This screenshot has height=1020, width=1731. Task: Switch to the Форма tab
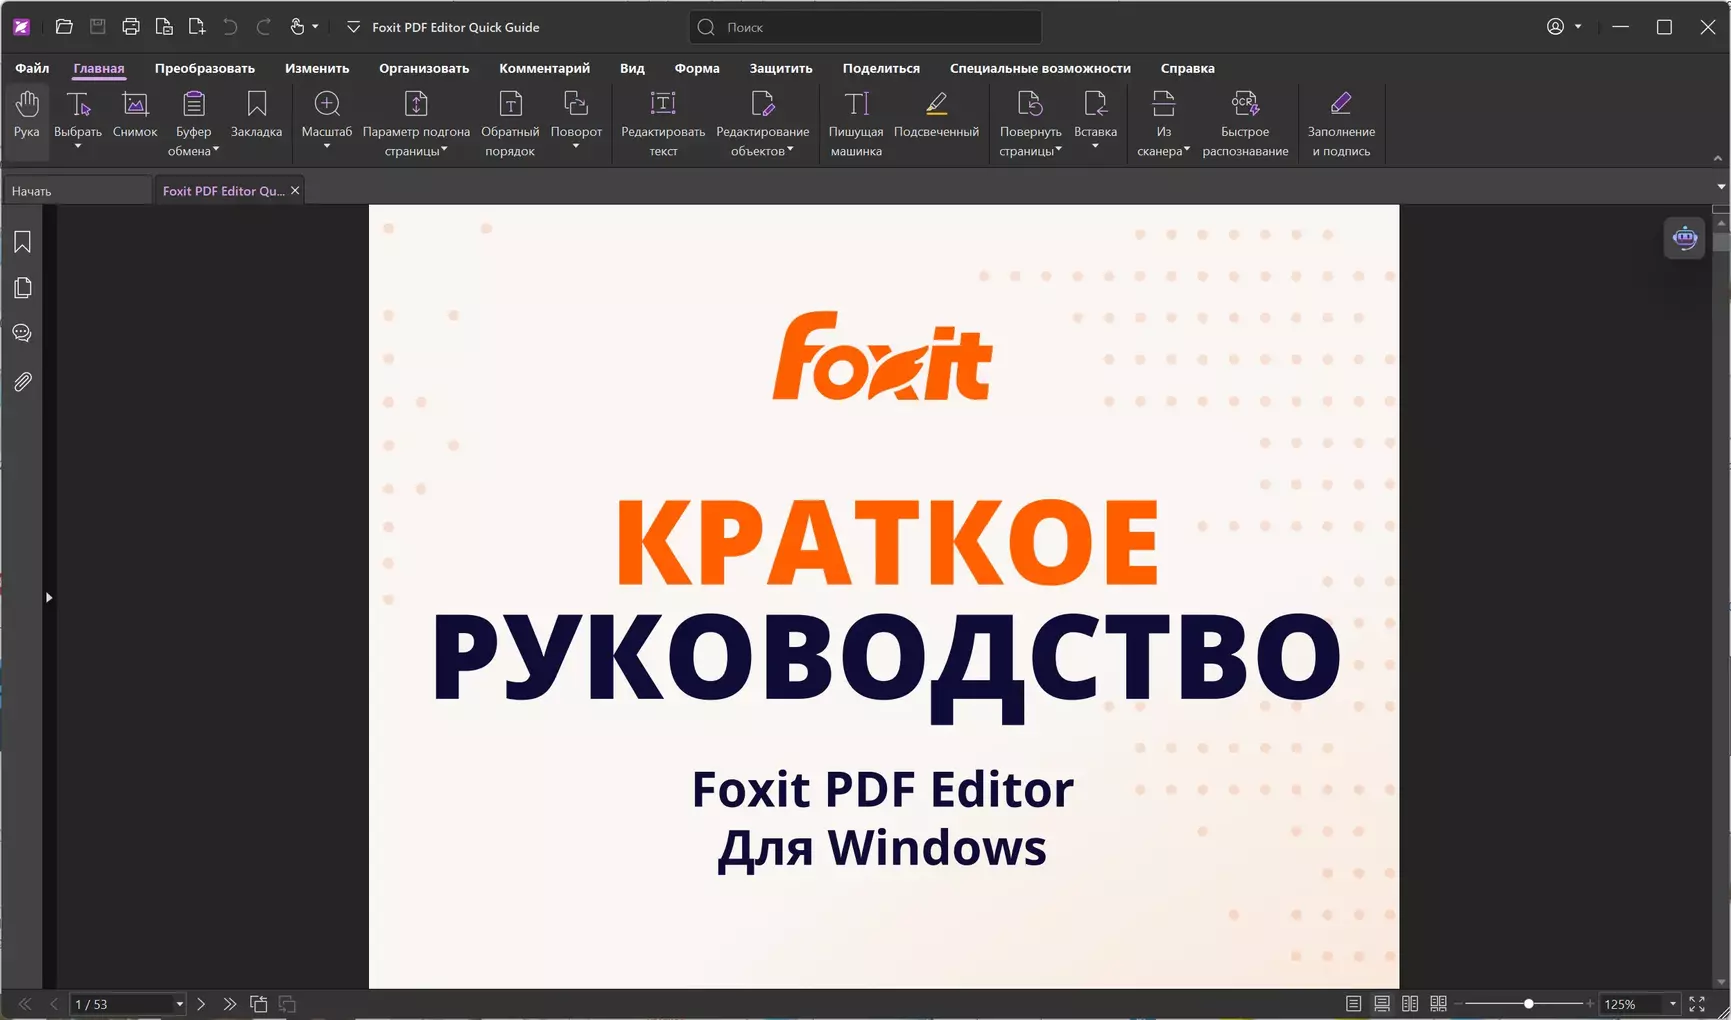pyautogui.click(x=697, y=68)
